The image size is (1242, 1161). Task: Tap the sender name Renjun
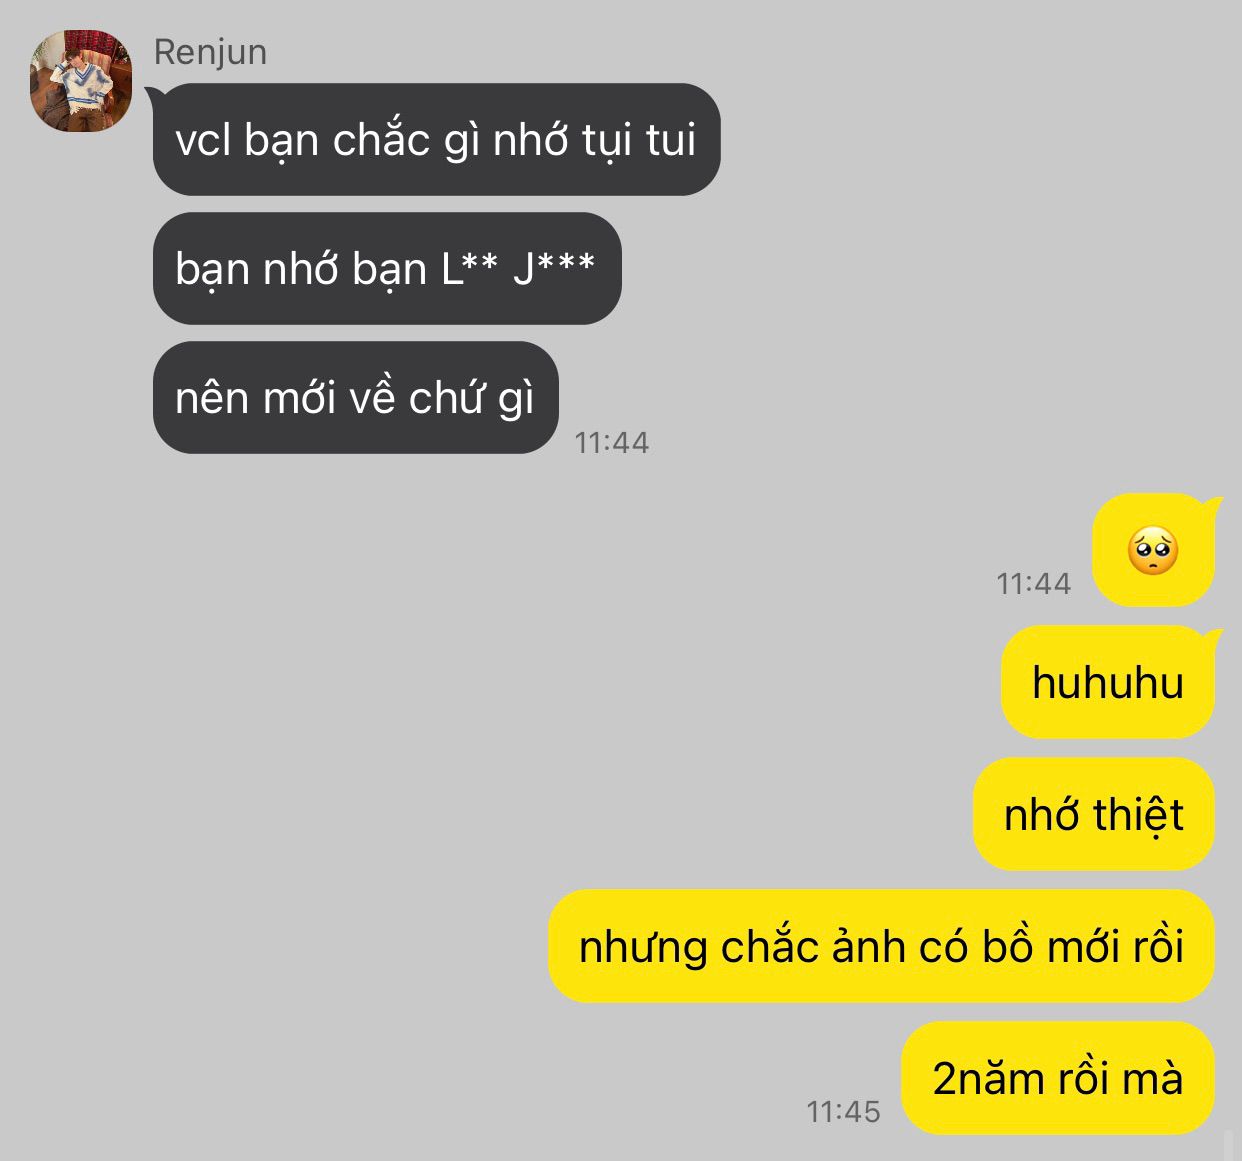pyautogui.click(x=210, y=52)
